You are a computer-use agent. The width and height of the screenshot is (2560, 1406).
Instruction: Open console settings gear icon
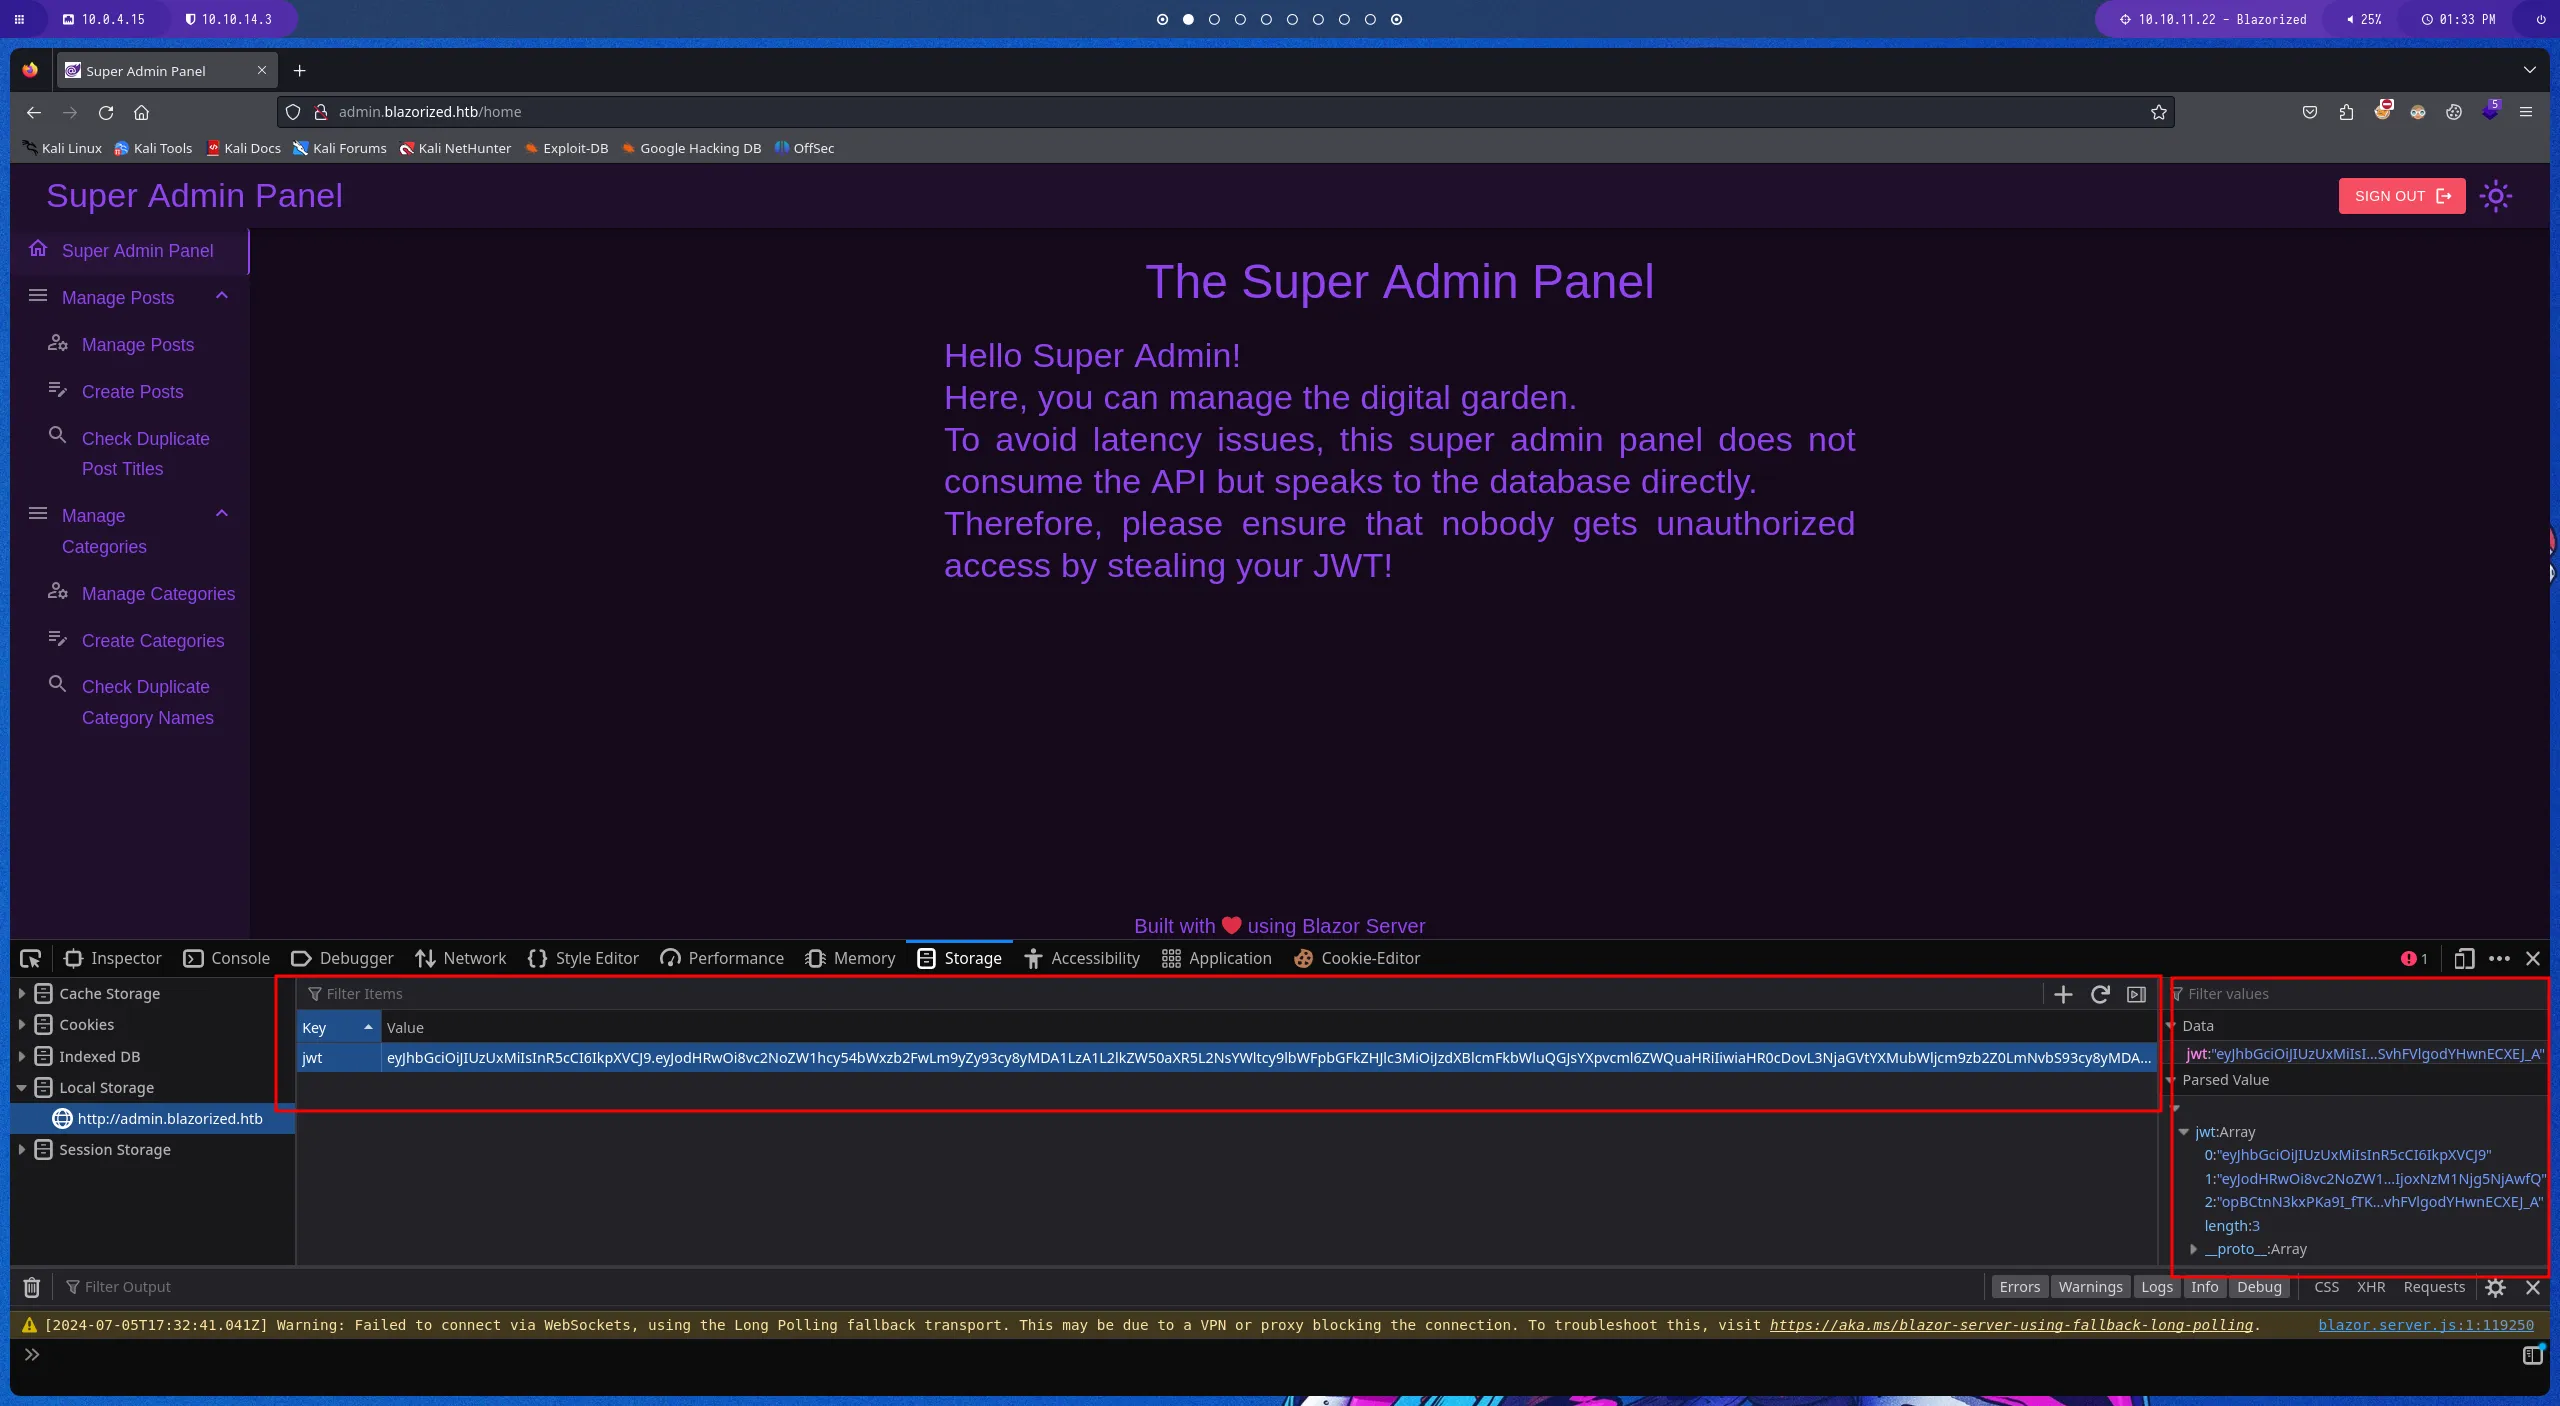tap(2496, 1287)
